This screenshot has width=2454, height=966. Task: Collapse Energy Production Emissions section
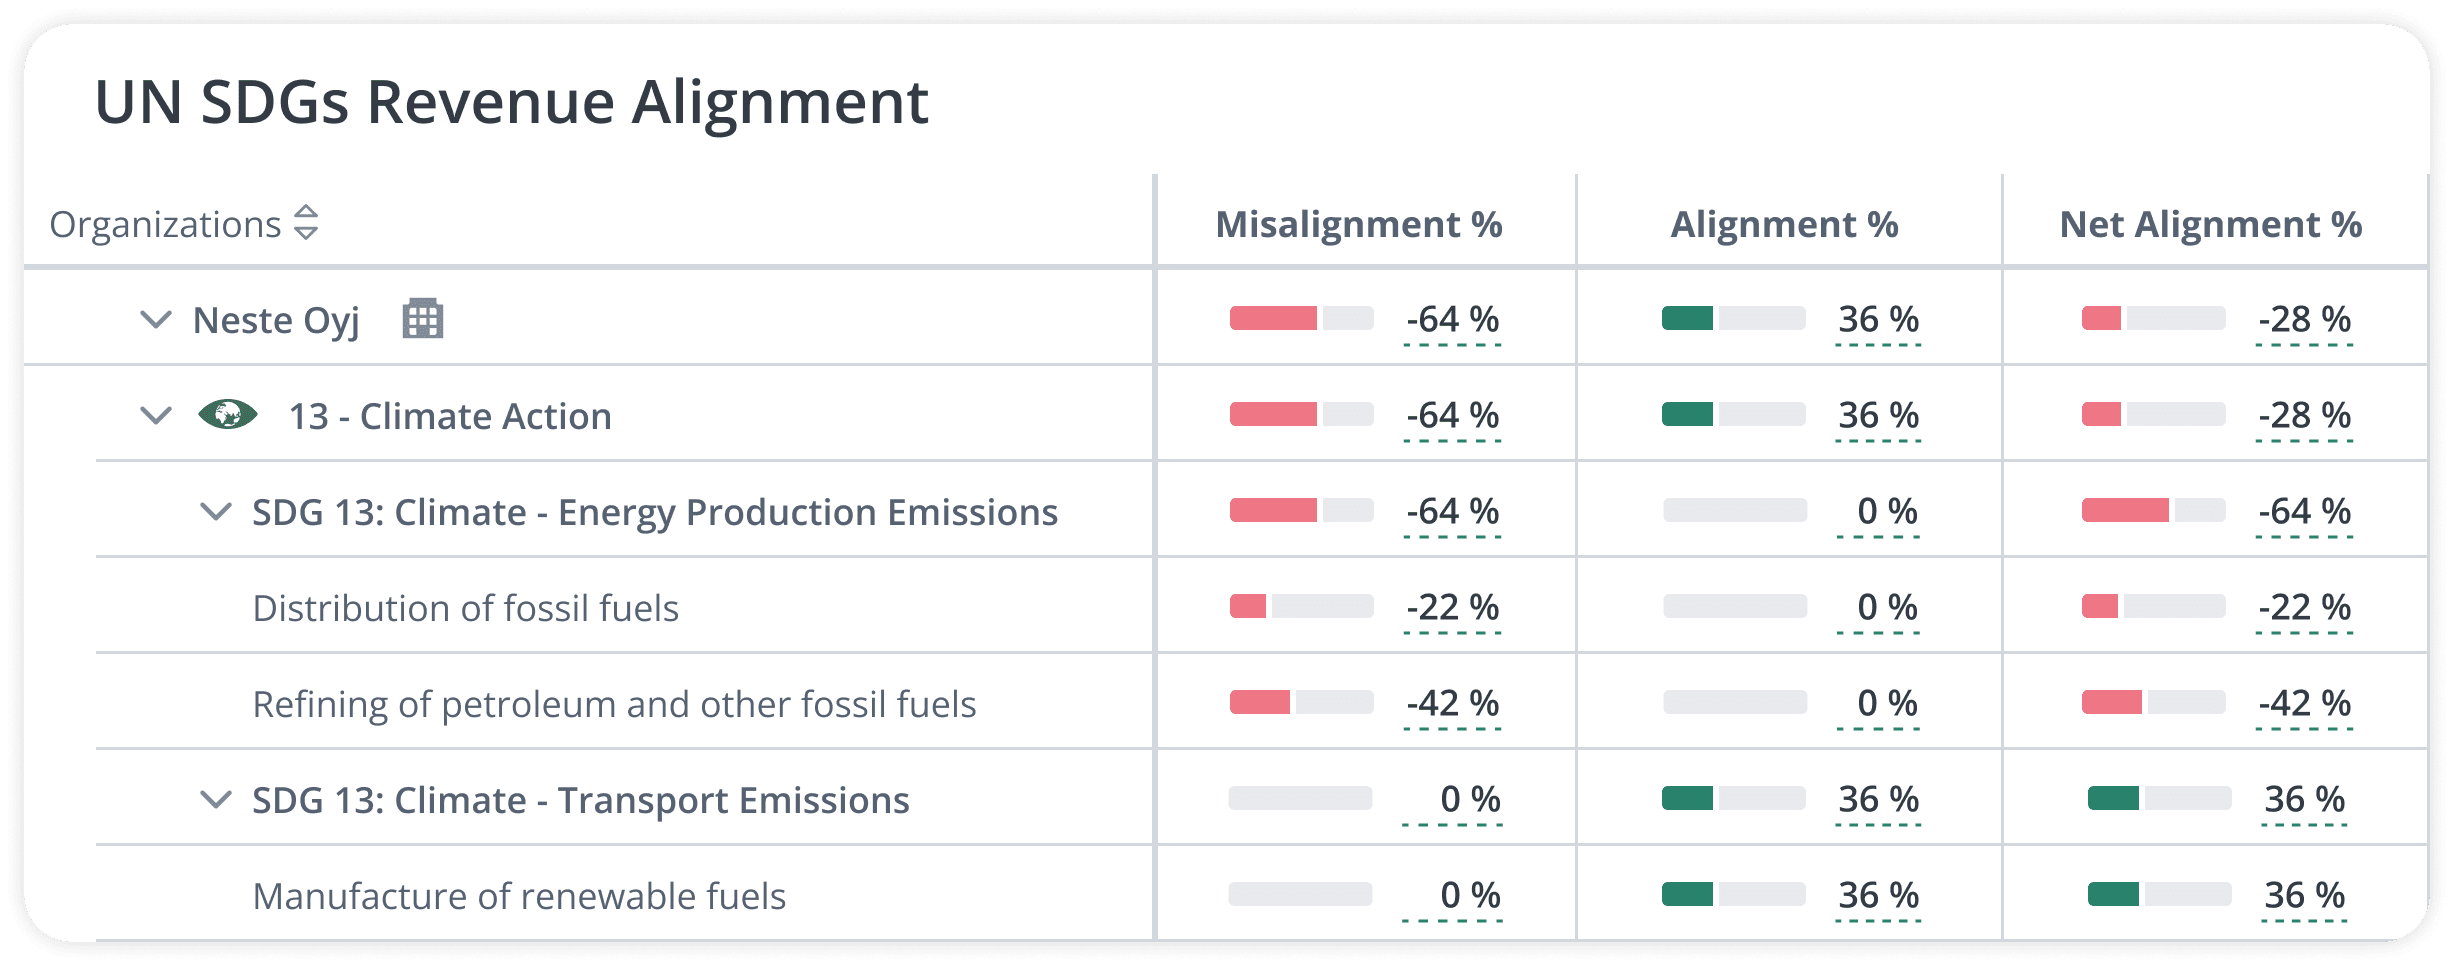(216, 512)
